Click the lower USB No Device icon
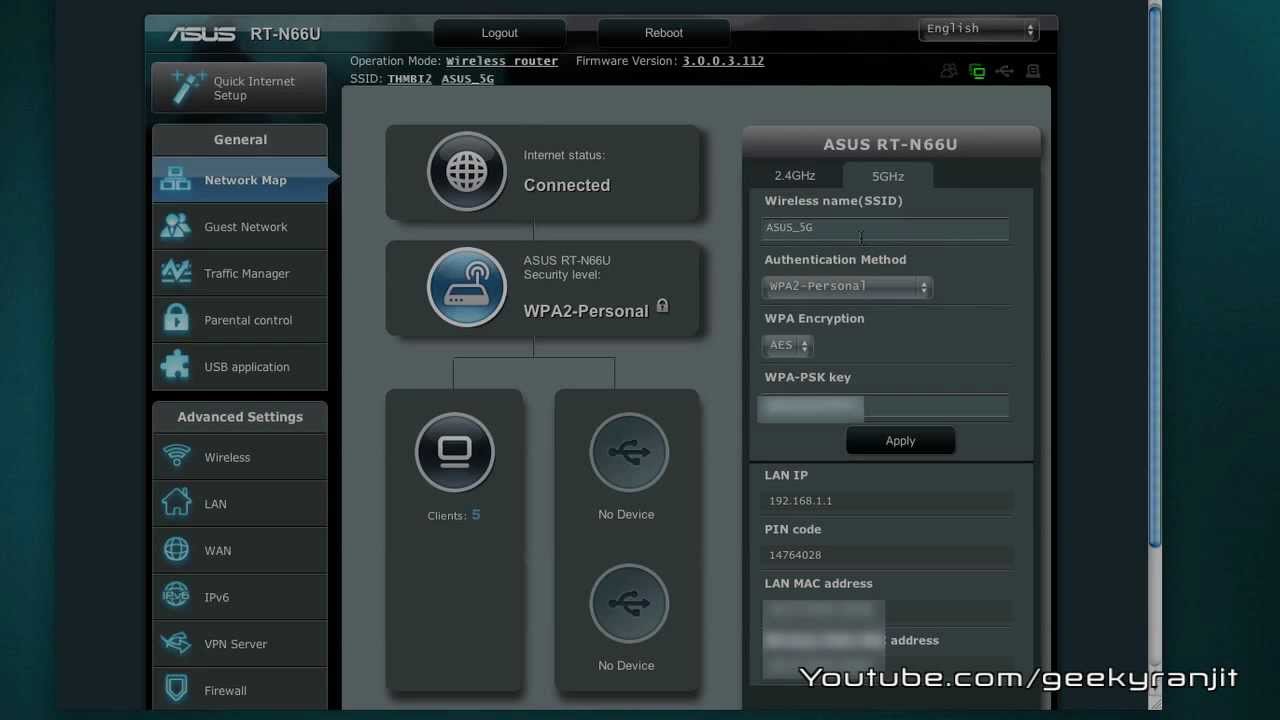Screen dimensions: 1280x720 629,603
